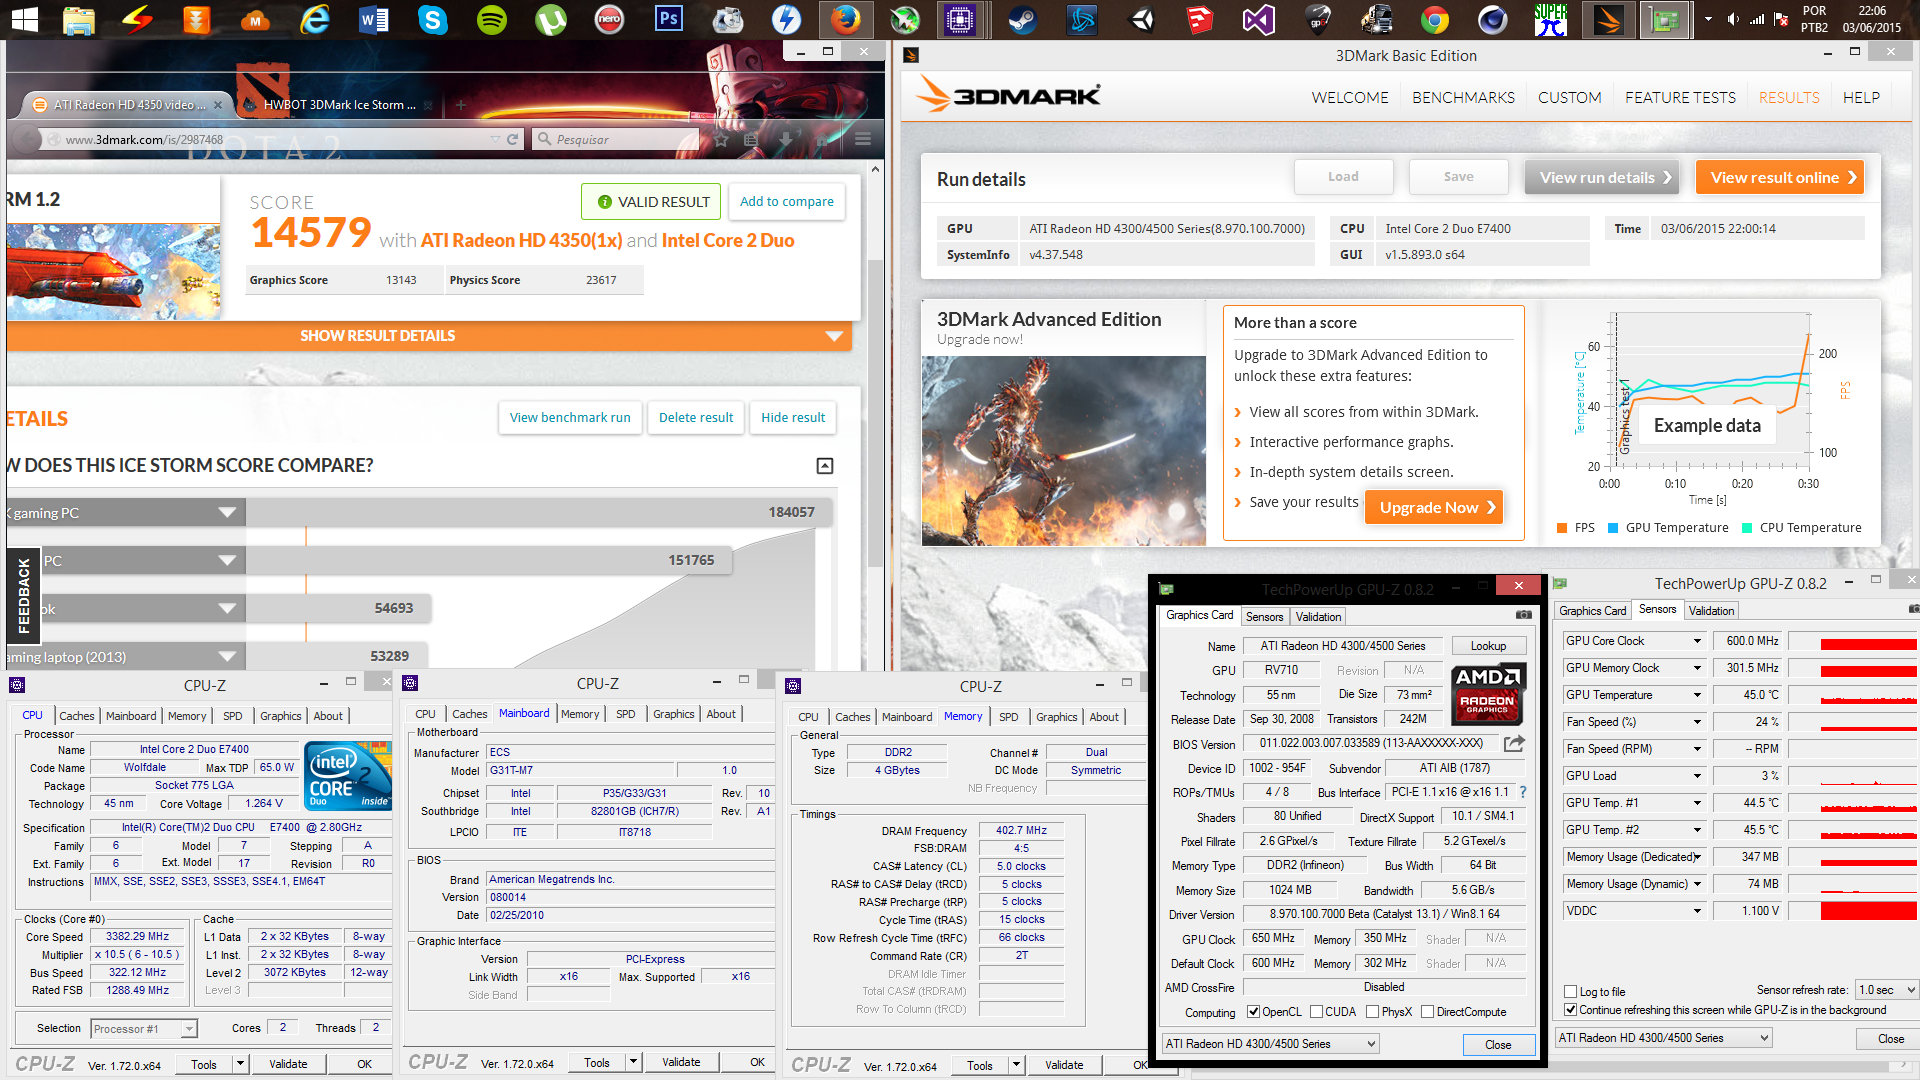Open Google Chrome from the taskbar

(1435, 19)
